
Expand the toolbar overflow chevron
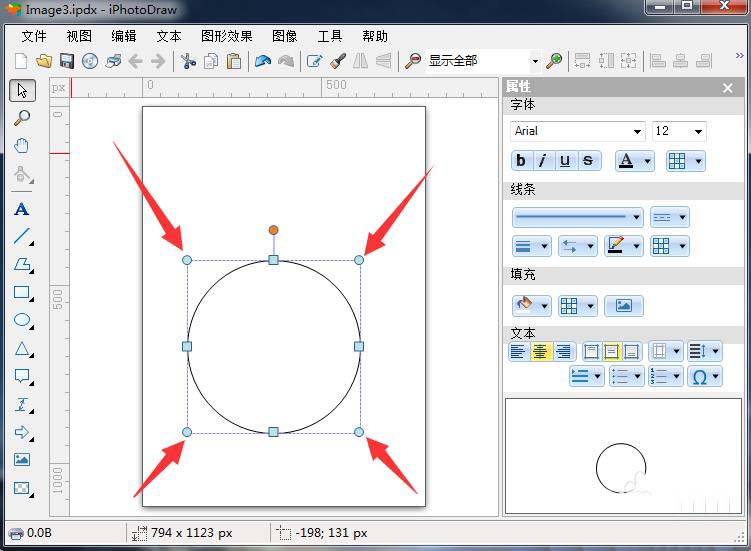(740, 56)
